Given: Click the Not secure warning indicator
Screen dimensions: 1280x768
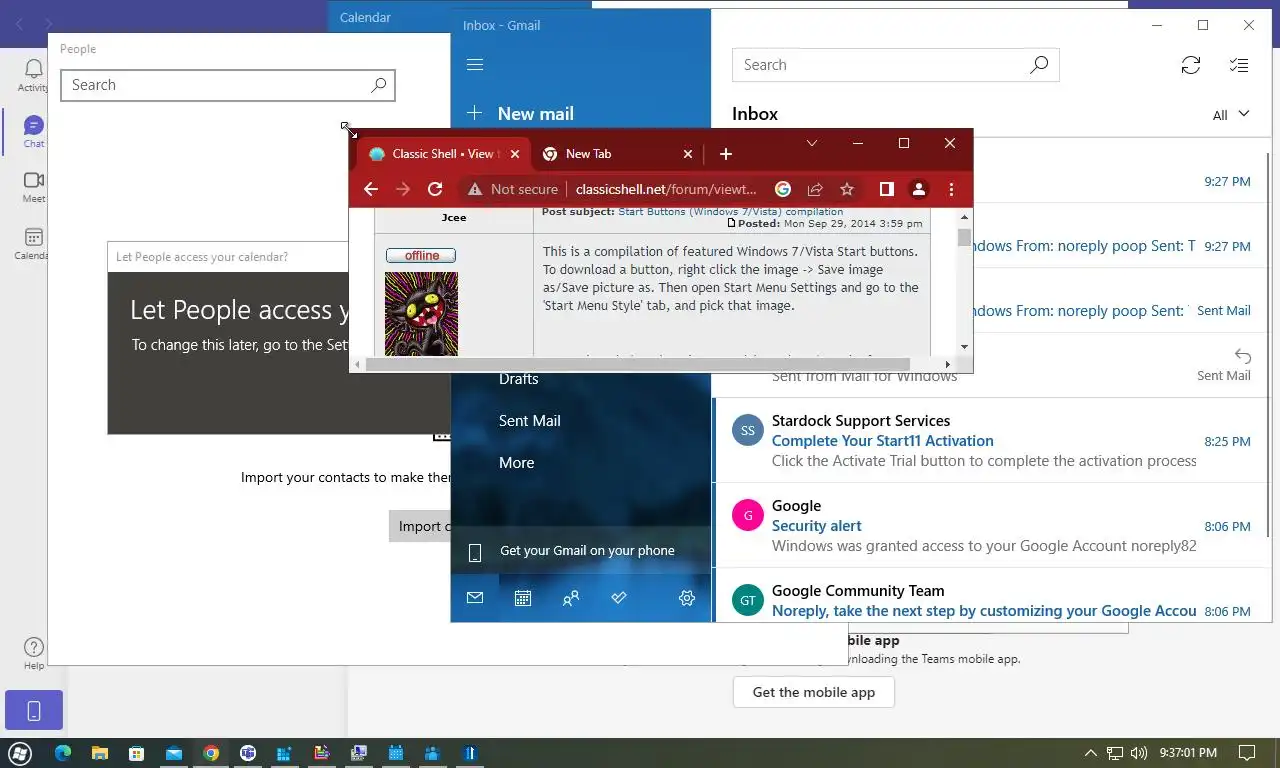Looking at the screenshot, I should pos(512,189).
